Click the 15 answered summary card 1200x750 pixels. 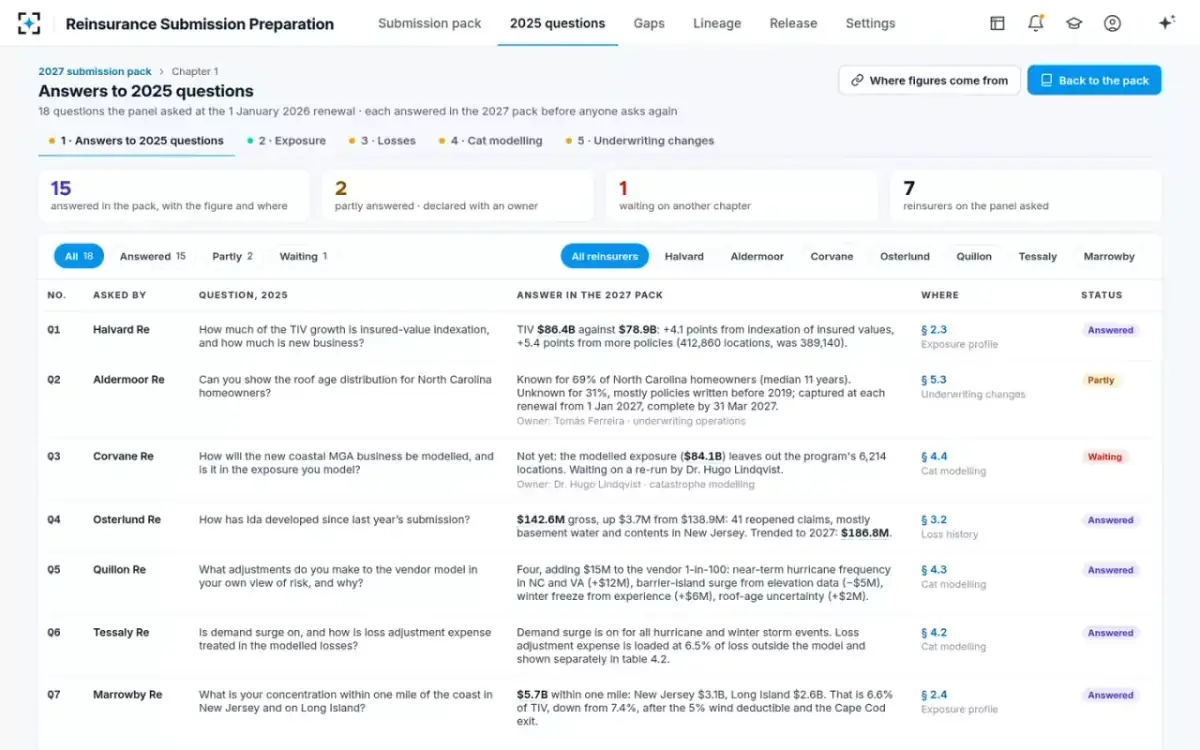point(174,196)
